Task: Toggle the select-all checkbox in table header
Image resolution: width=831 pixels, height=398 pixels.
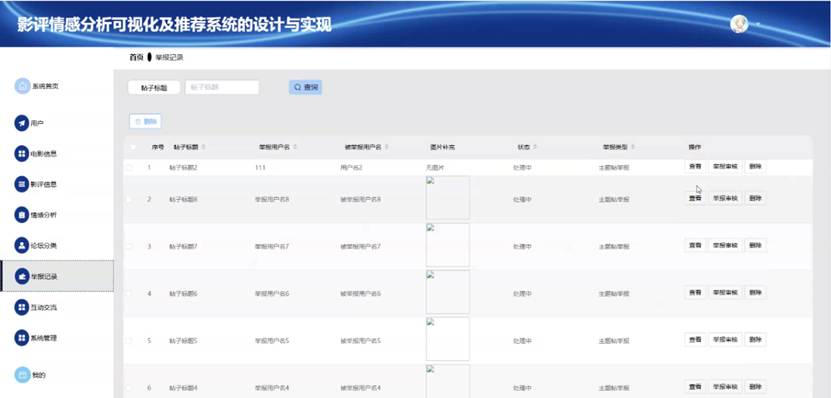Action: (x=132, y=147)
